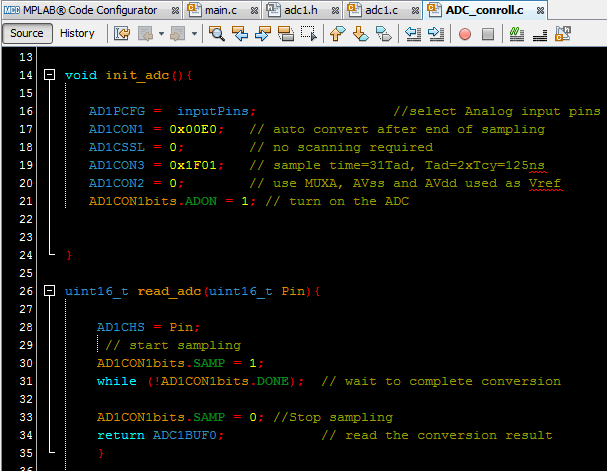Collapse the read_adc function fold

coord(50,291)
